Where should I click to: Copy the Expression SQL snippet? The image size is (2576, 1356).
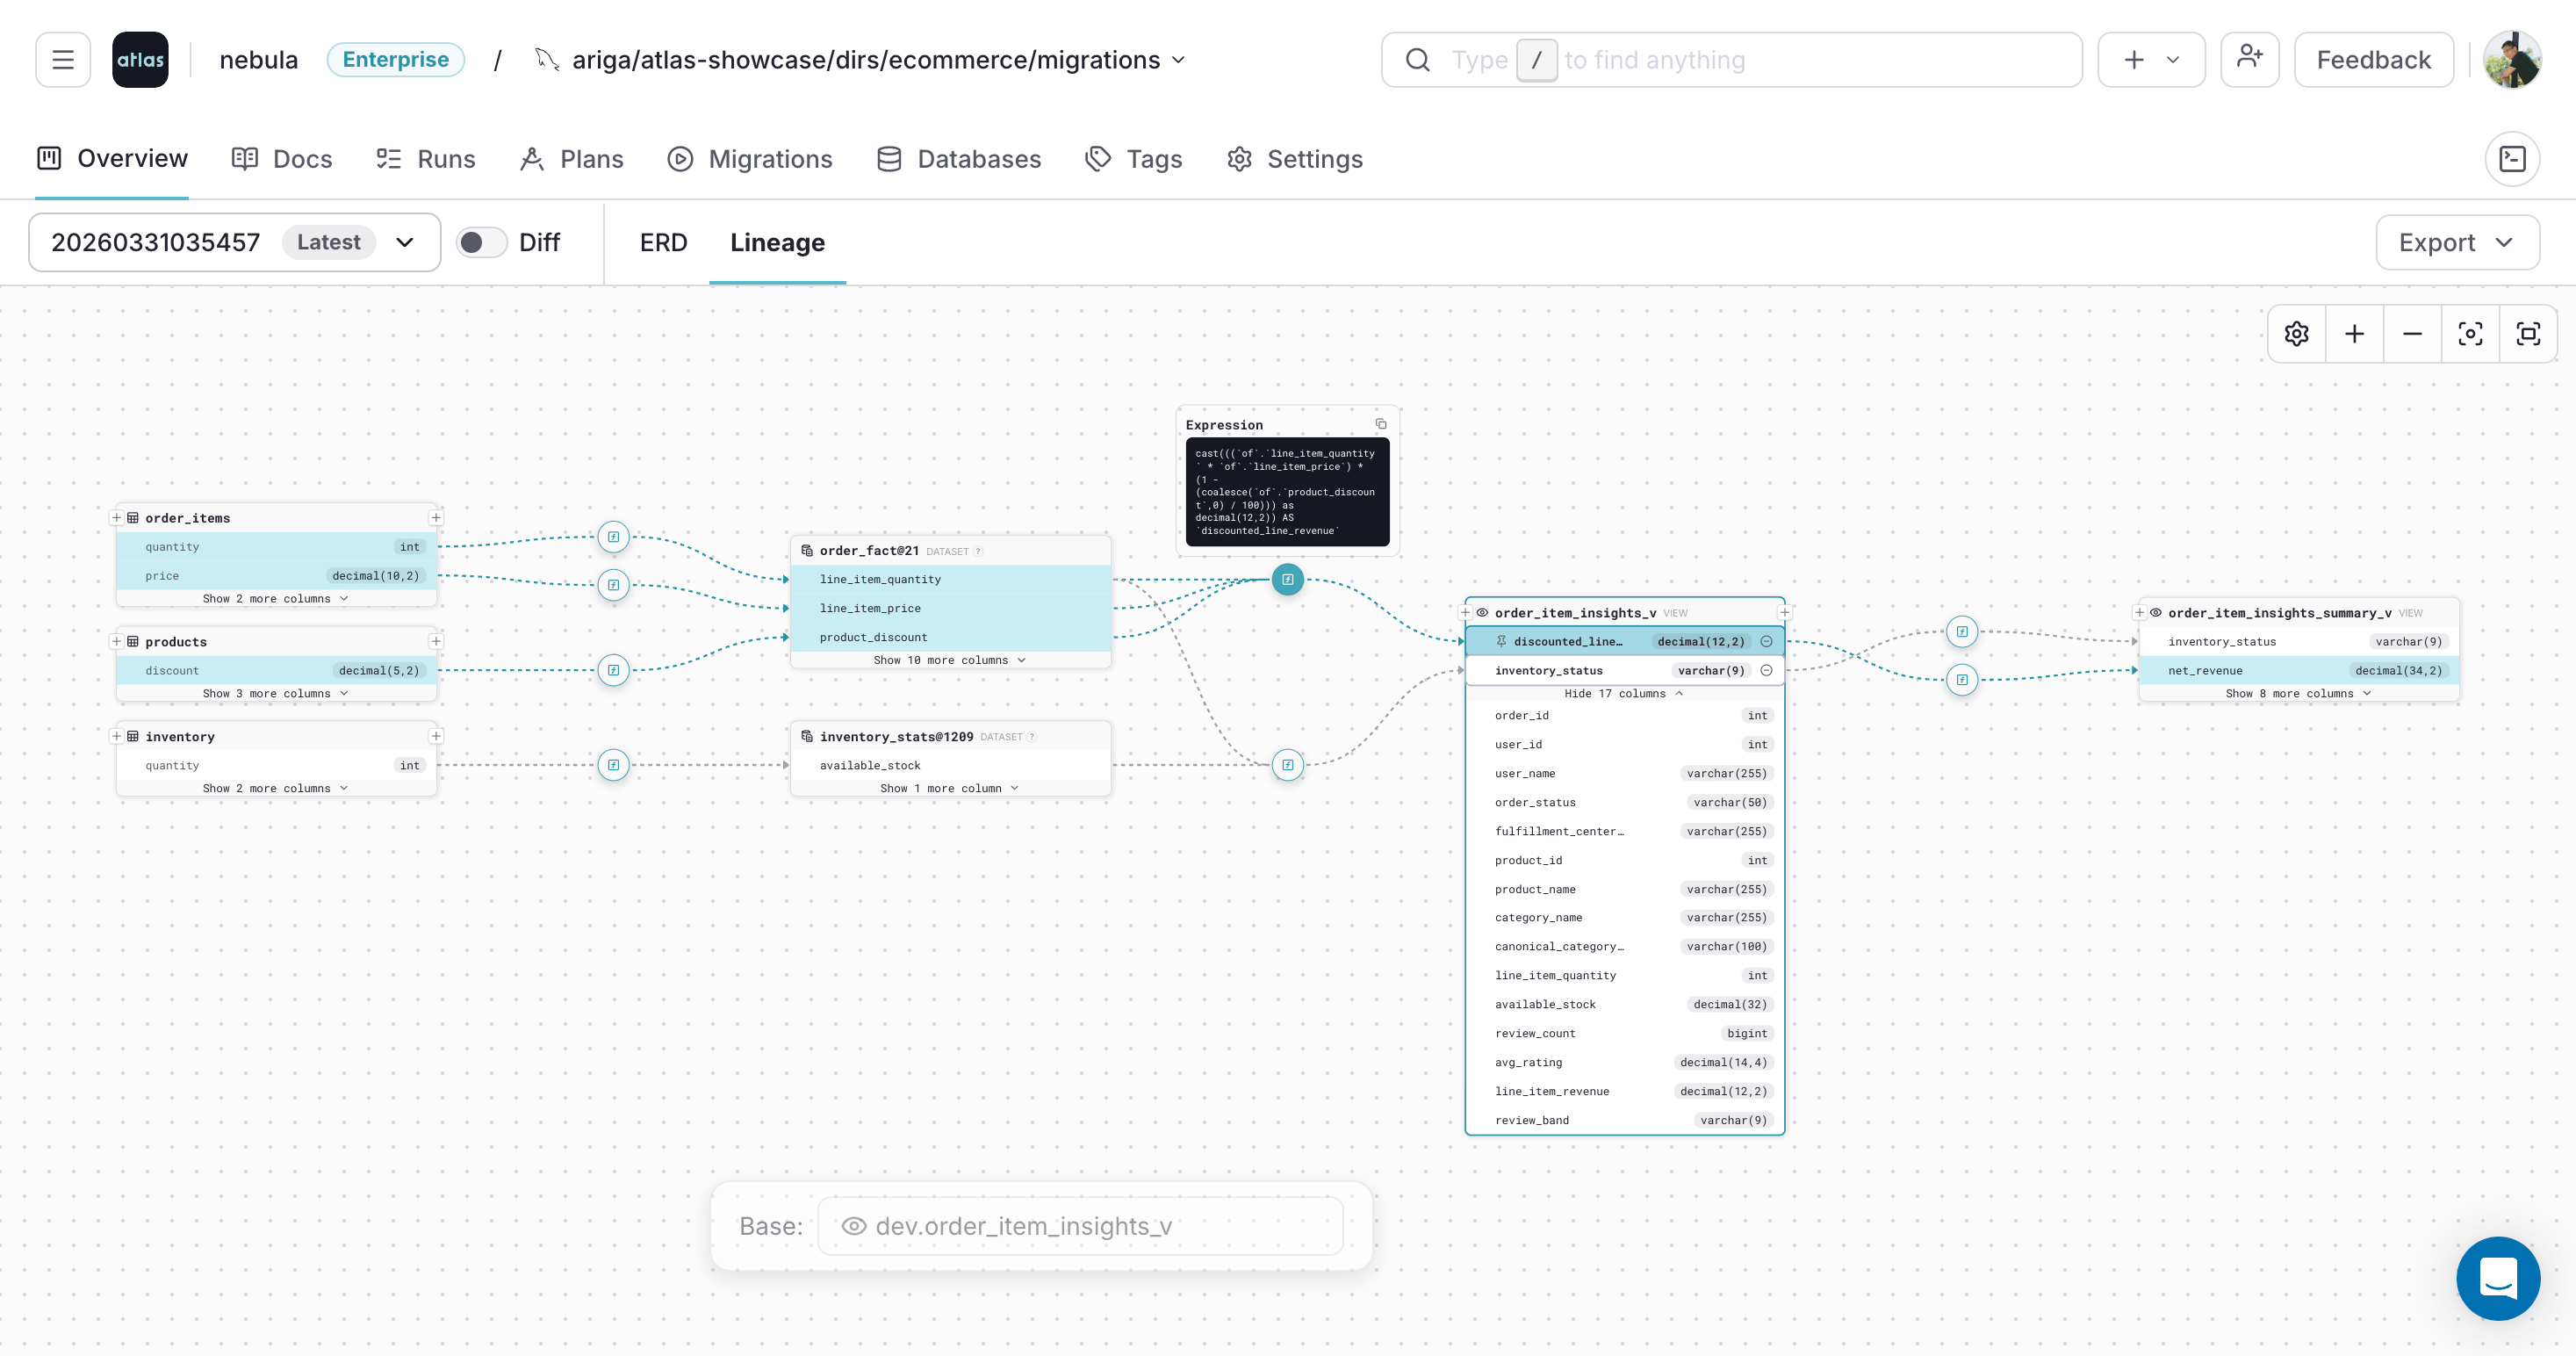pyautogui.click(x=1381, y=423)
